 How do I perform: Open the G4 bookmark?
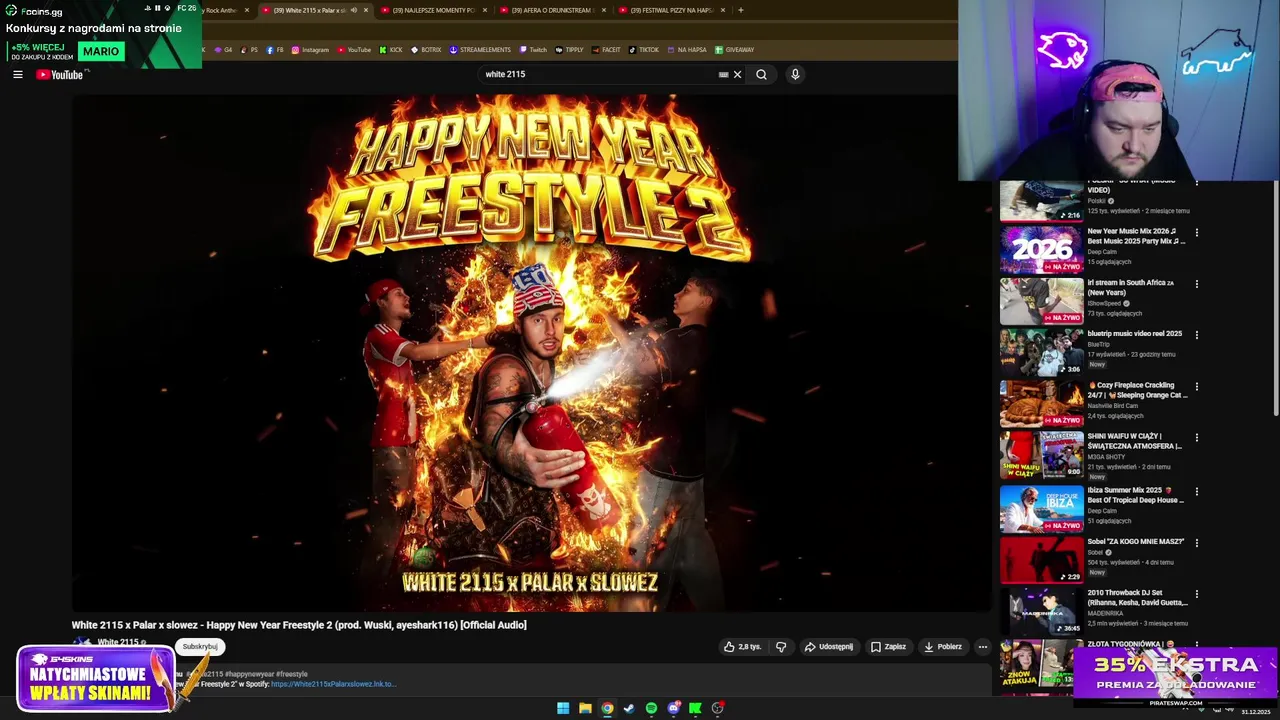tap(223, 49)
